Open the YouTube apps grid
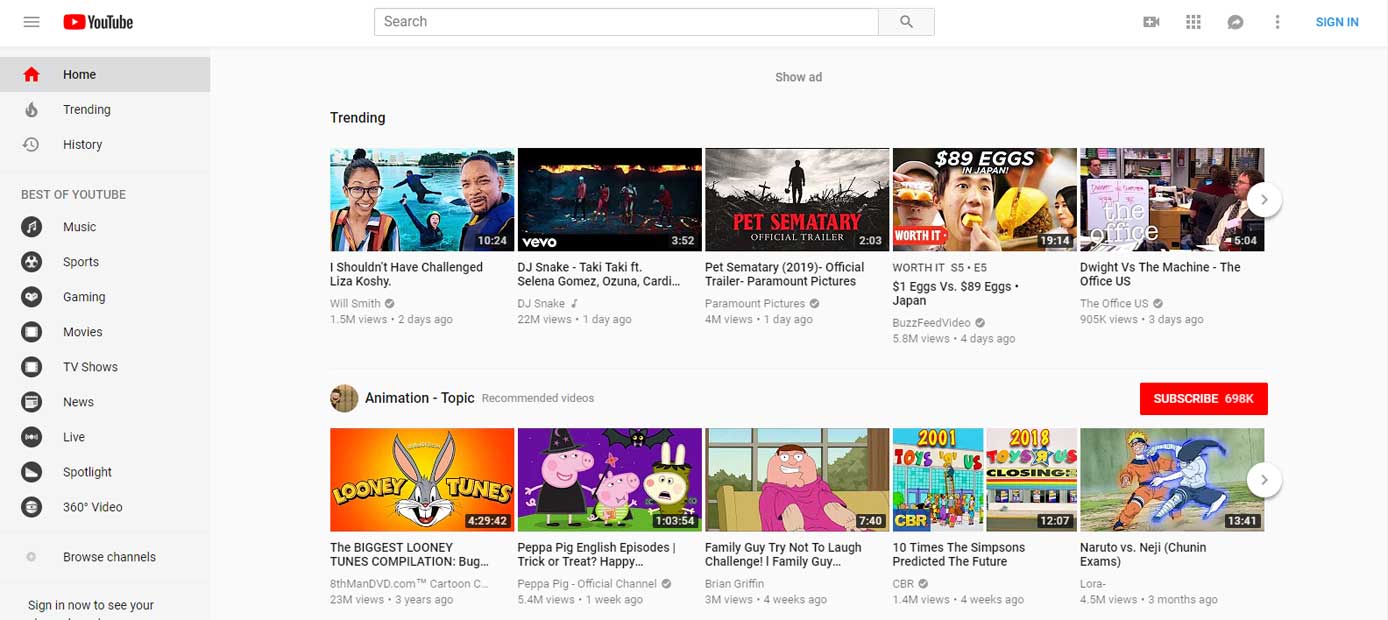 [x=1193, y=22]
